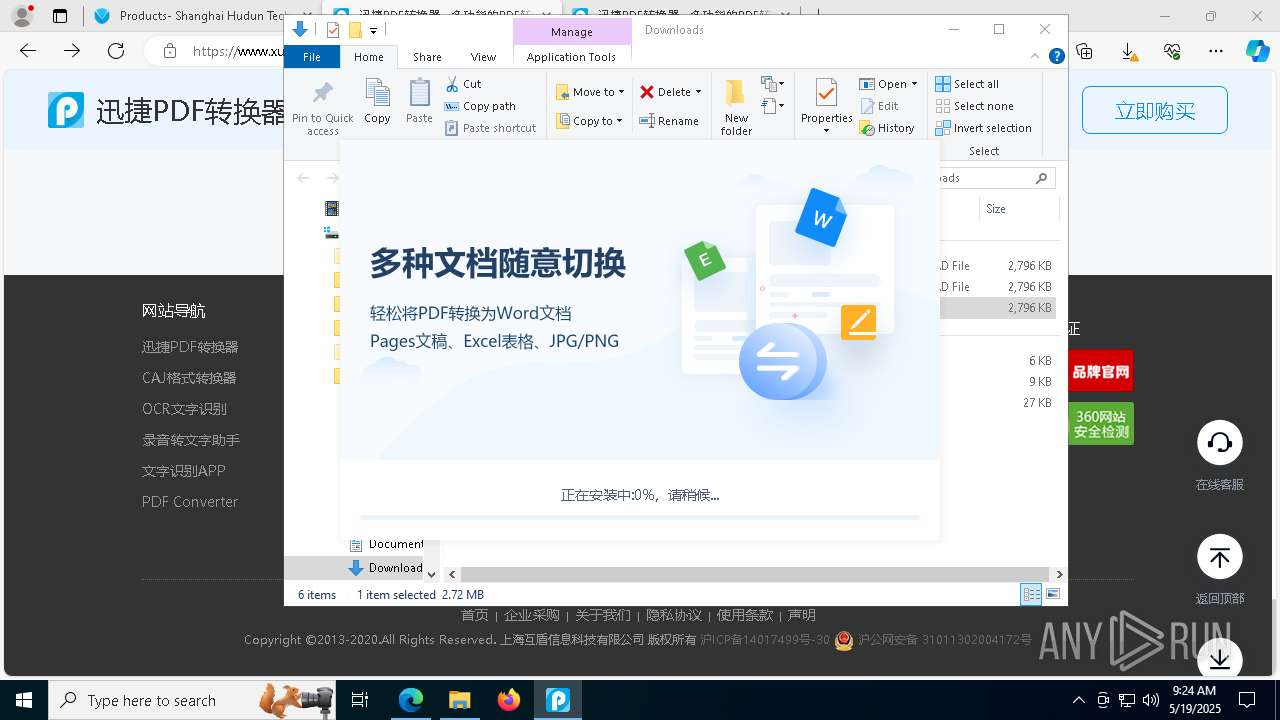Open History in the ribbon

tap(887, 128)
